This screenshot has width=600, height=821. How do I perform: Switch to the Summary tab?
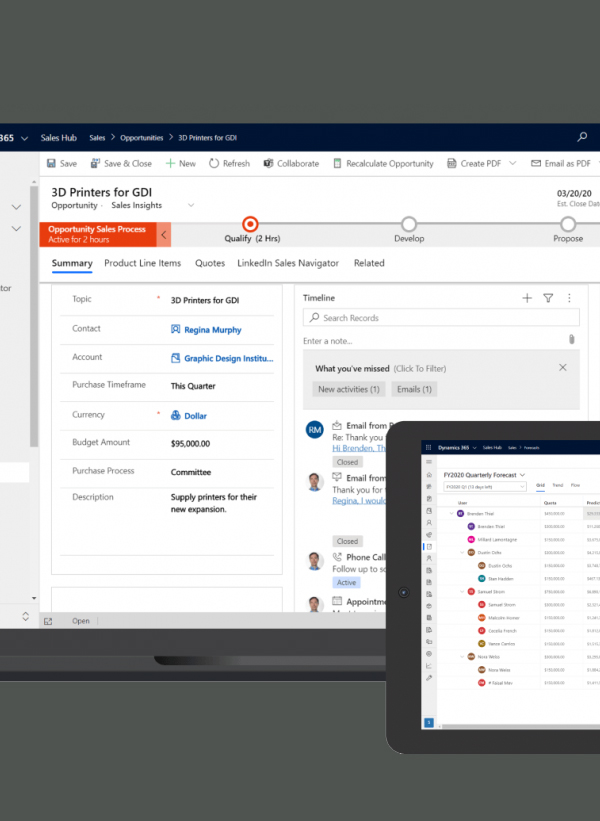72,263
